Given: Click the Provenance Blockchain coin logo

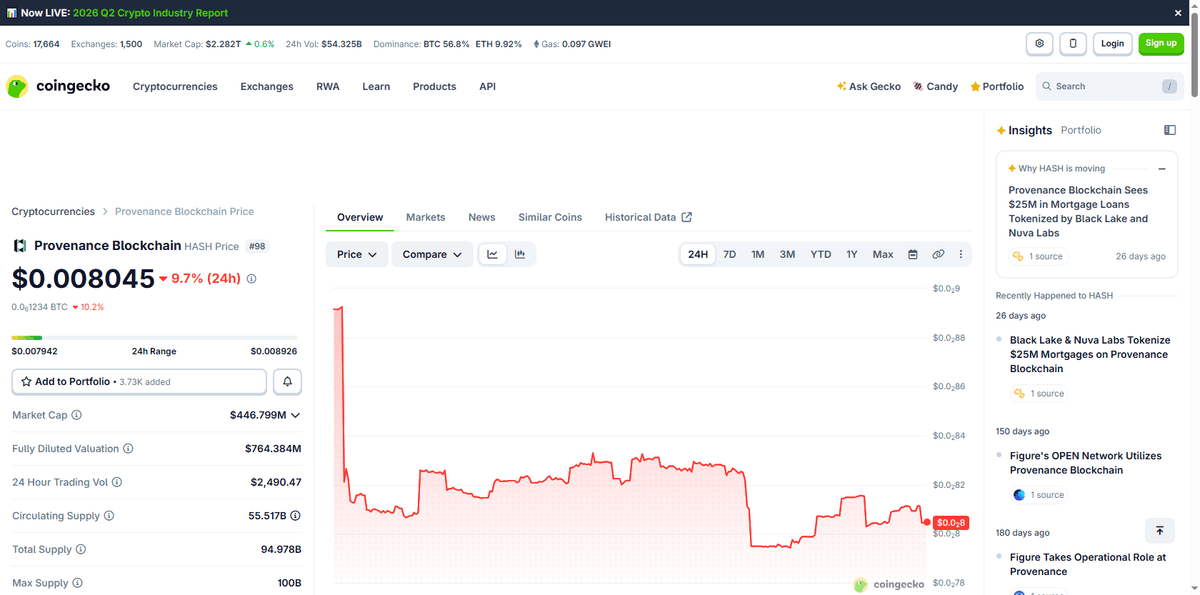Looking at the screenshot, I should click(x=19, y=246).
